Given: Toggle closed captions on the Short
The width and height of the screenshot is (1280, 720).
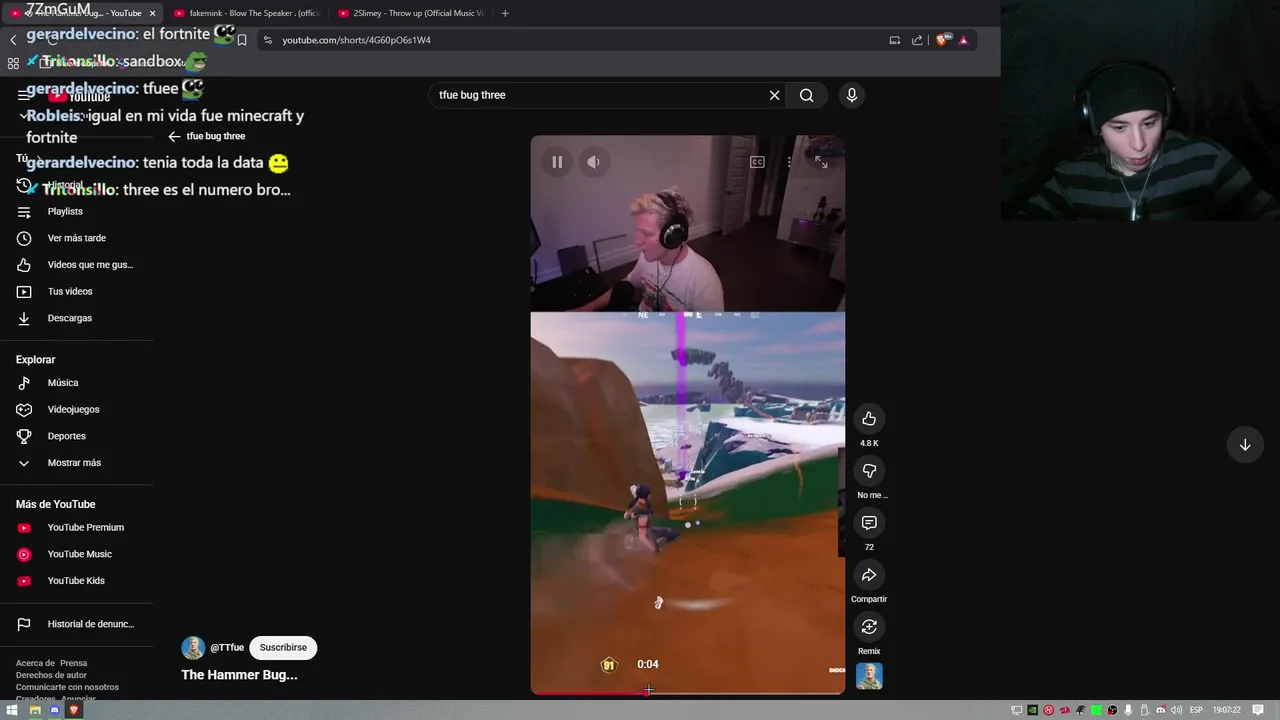Looking at the screenshot, I should coord(757,162).
